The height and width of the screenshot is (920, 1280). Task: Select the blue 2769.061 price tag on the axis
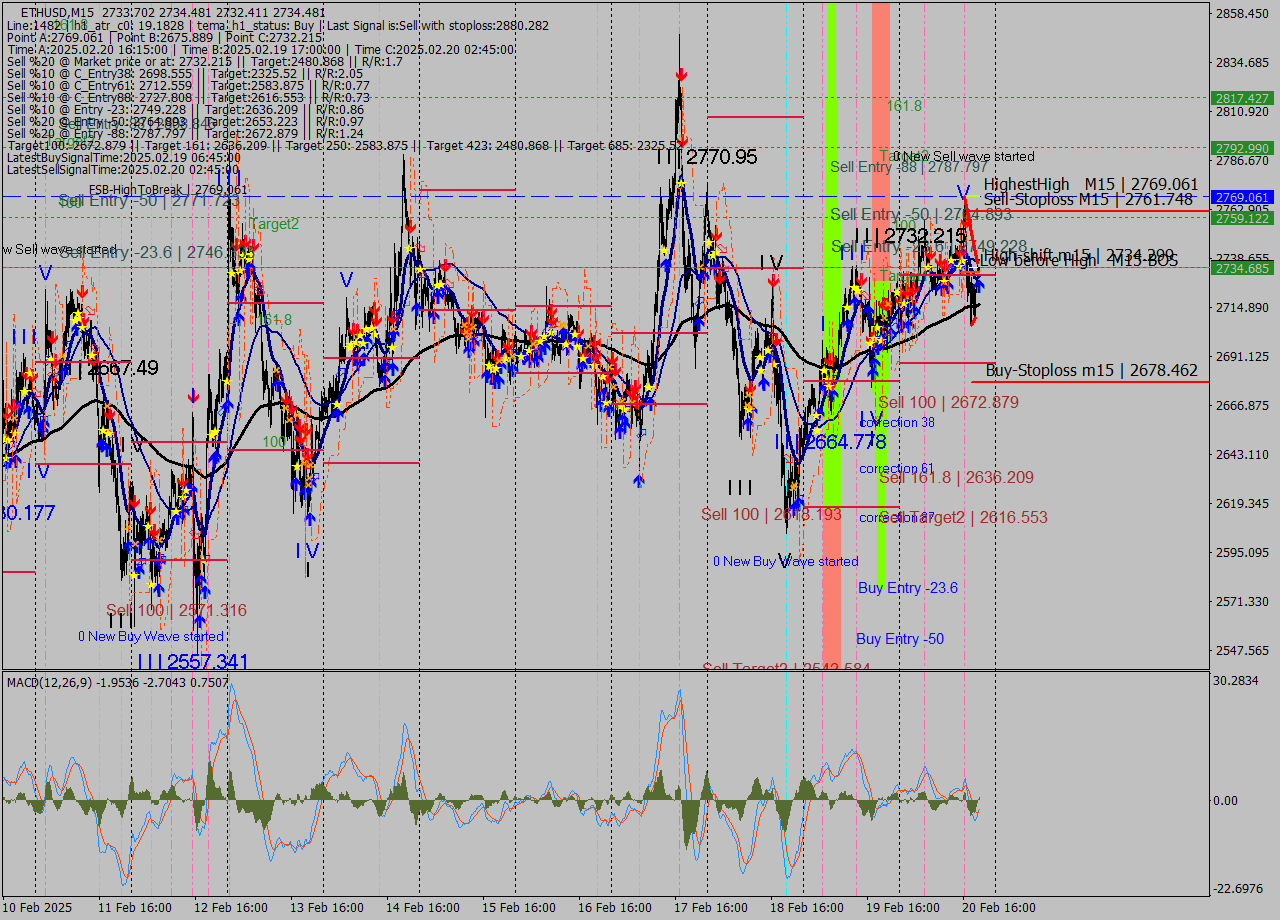click(1243, 198)
